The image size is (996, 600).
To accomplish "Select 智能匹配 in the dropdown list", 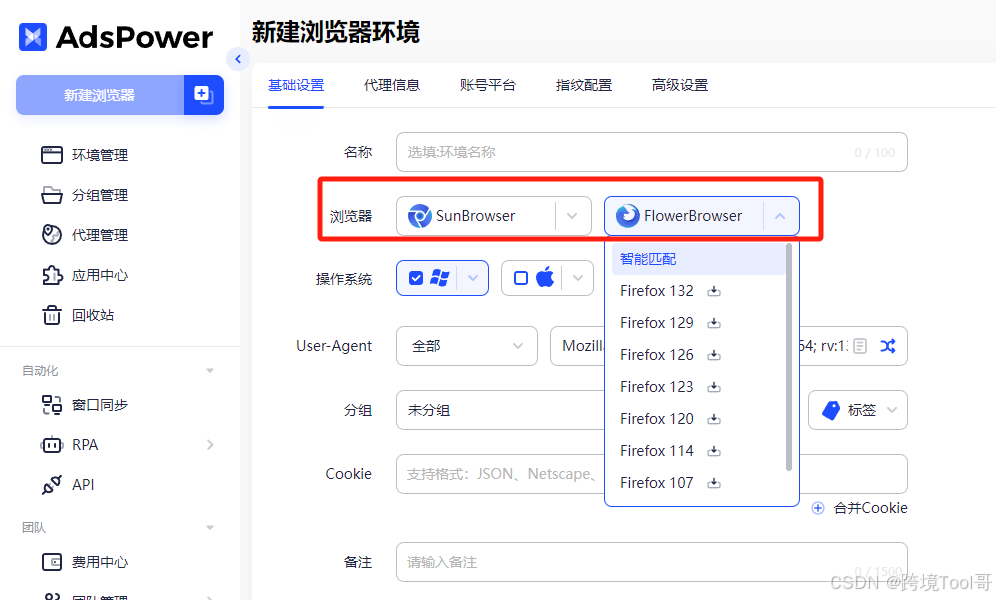I will tap(698, 259).
